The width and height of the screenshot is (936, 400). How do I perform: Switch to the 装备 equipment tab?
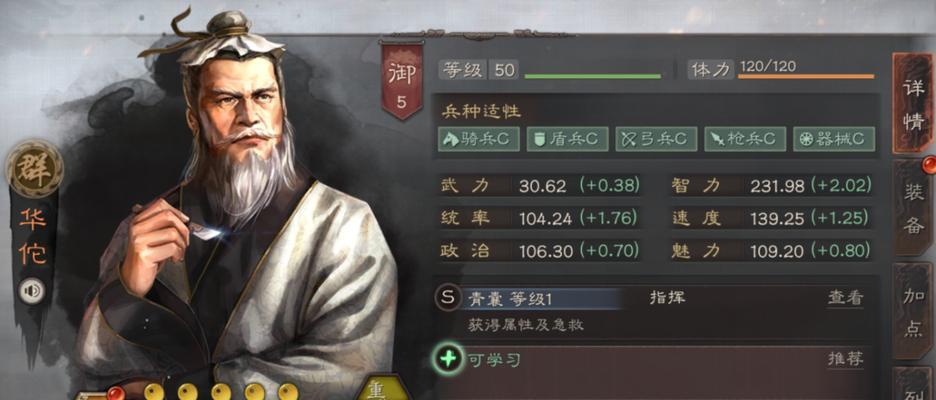[x=913, y=208]
